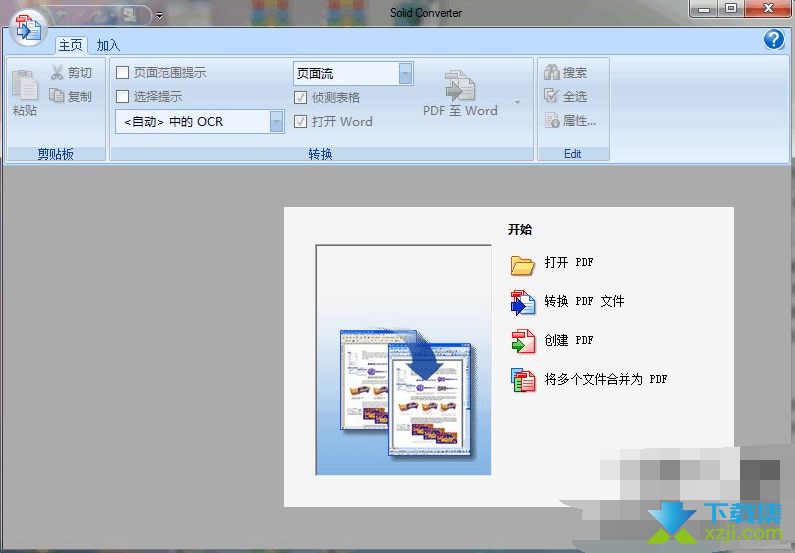Click the Paste (粘贴) icon
The width and height of the screenshot is (795, 553).
point(25,85)
